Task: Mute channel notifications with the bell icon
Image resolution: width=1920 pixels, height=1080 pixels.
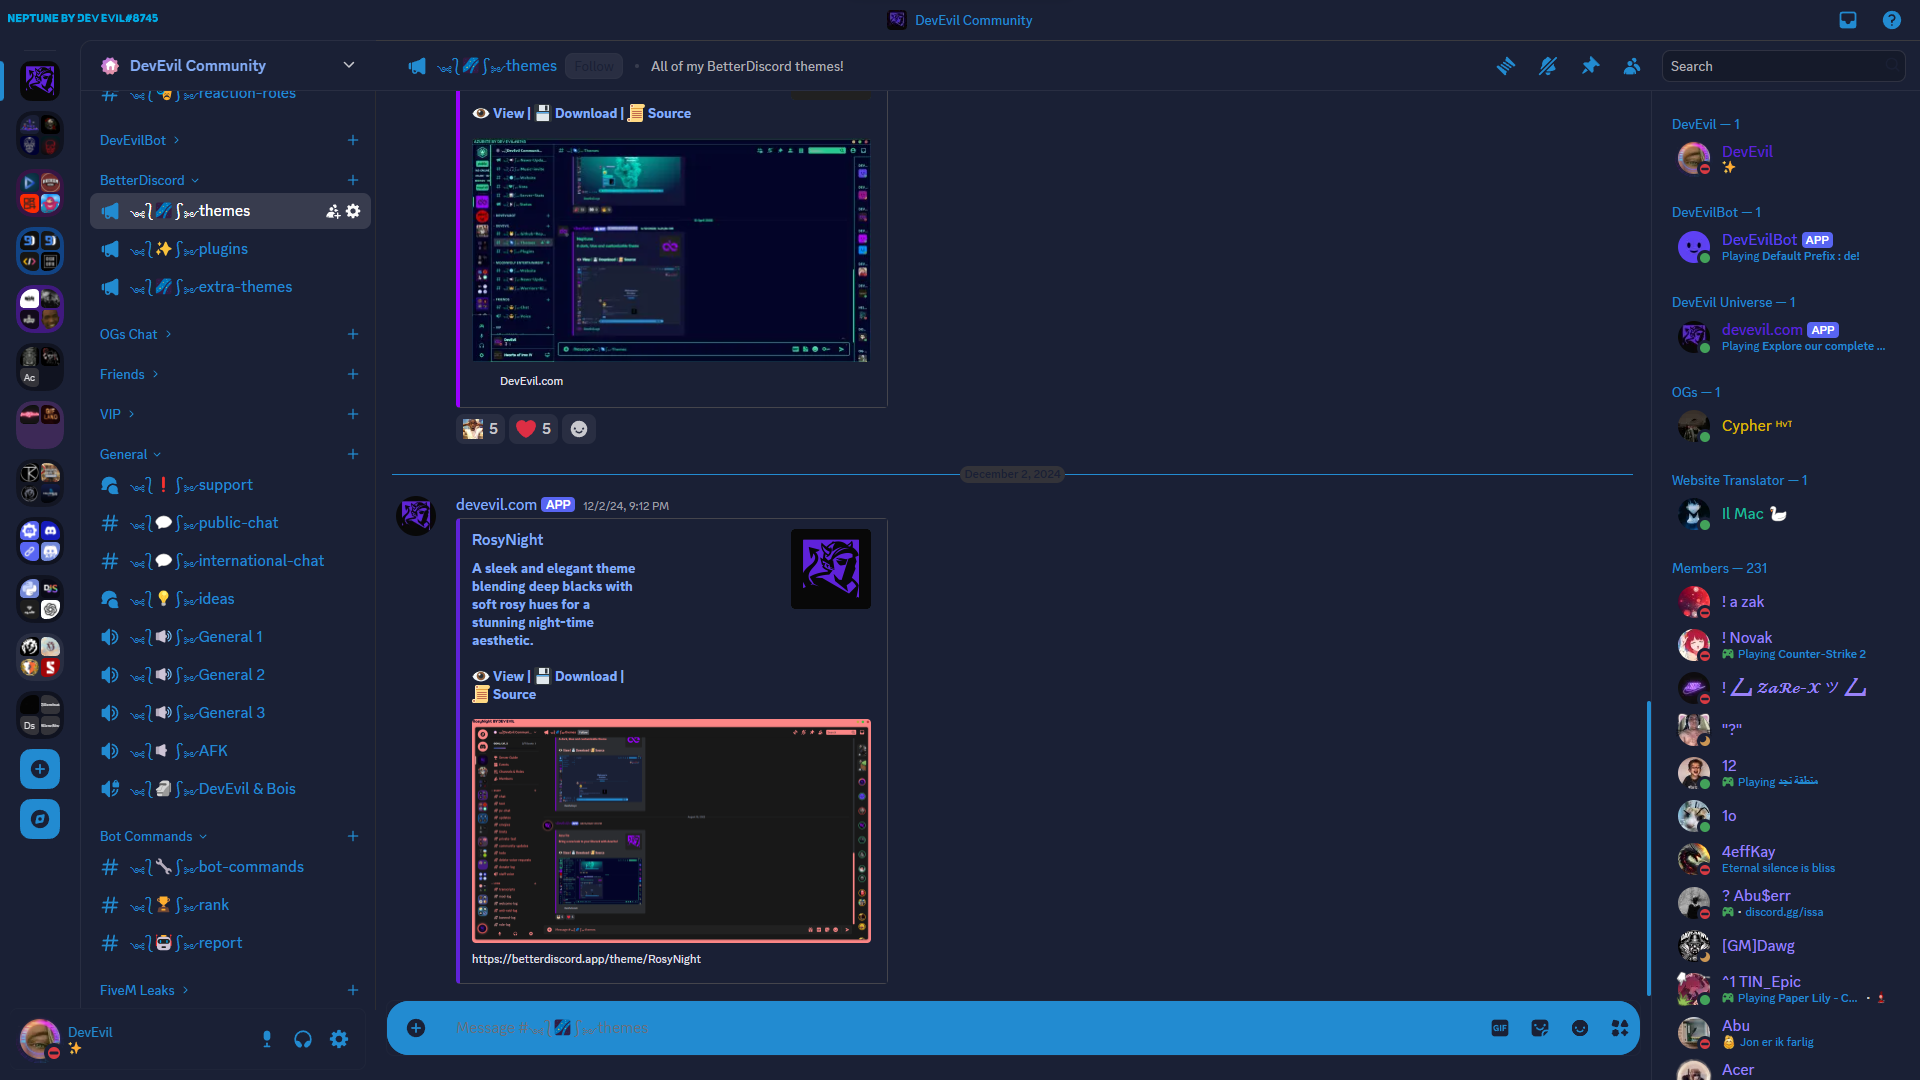Action: (x=1548, y=66)
